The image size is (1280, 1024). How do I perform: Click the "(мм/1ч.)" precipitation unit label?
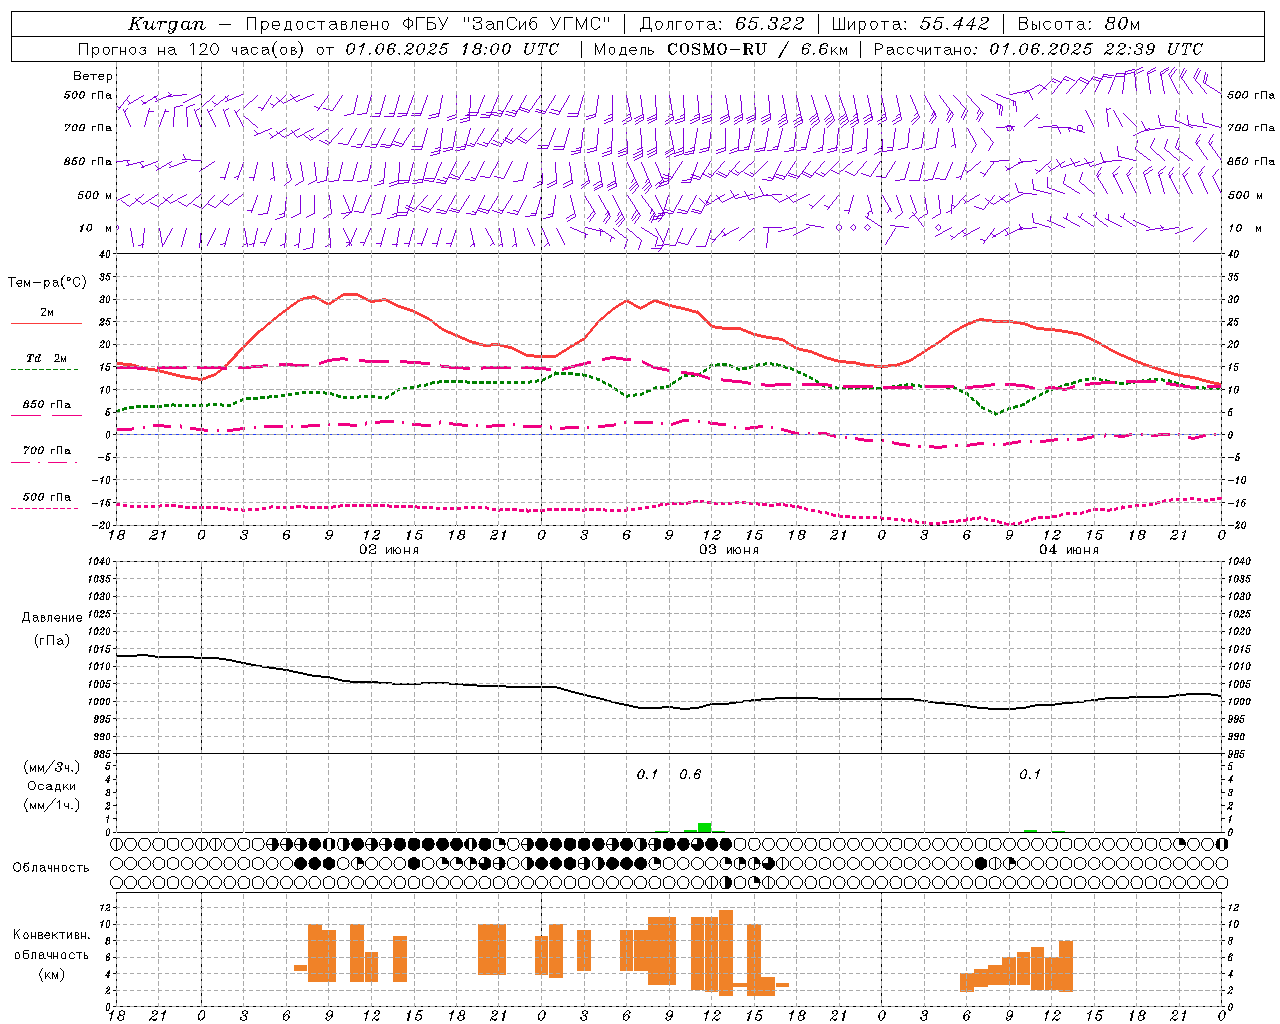pyautogui.click(x=52, y=805)
